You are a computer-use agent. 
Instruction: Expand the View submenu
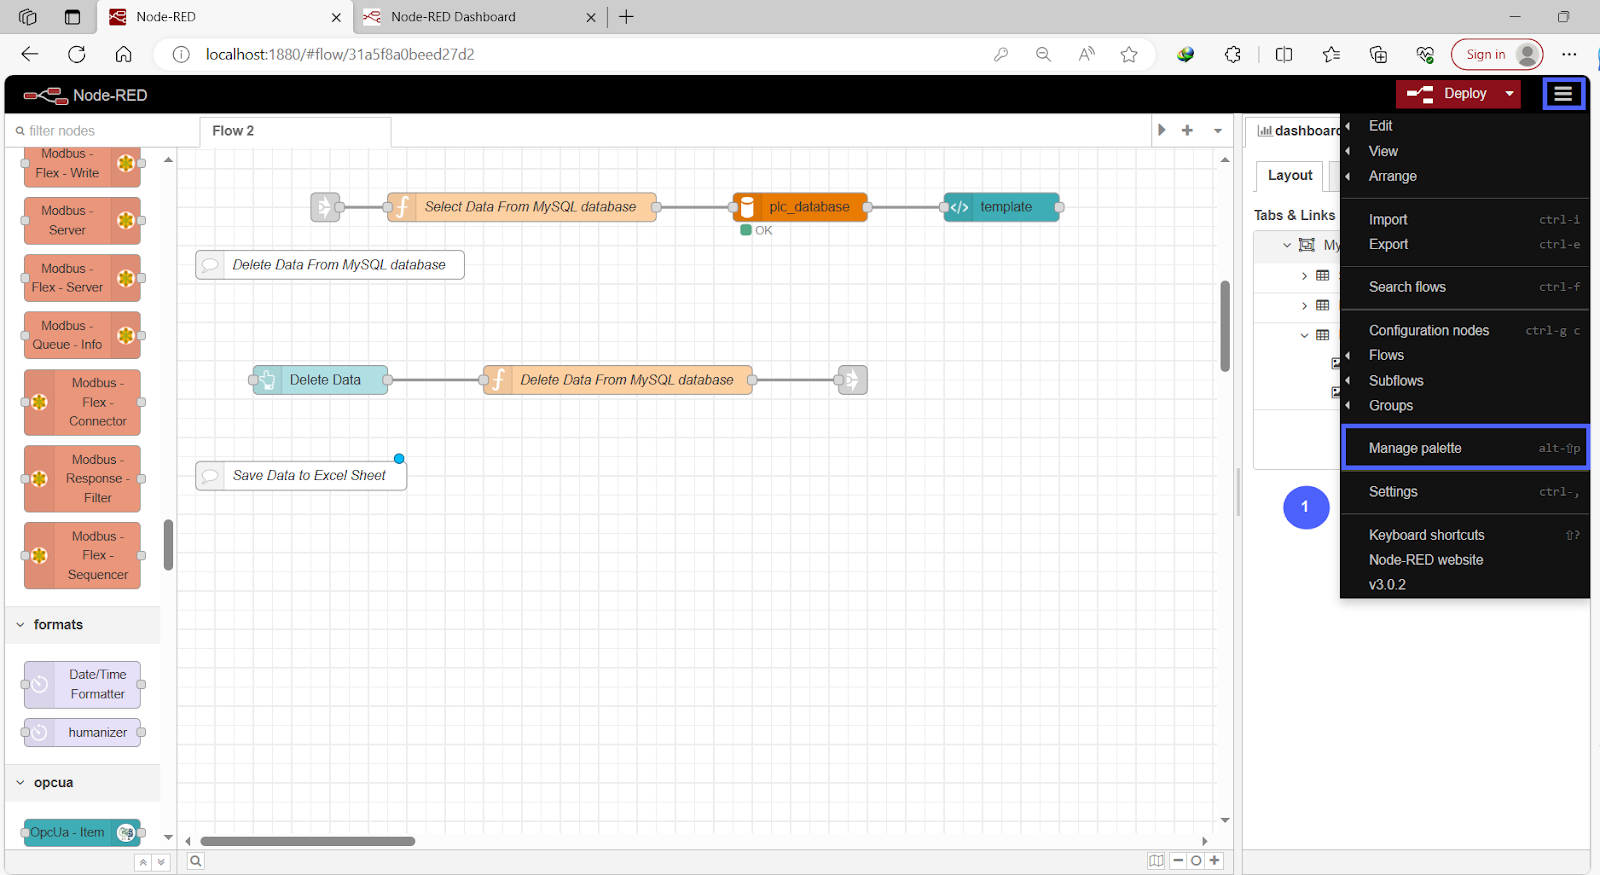click(1465, 151)
